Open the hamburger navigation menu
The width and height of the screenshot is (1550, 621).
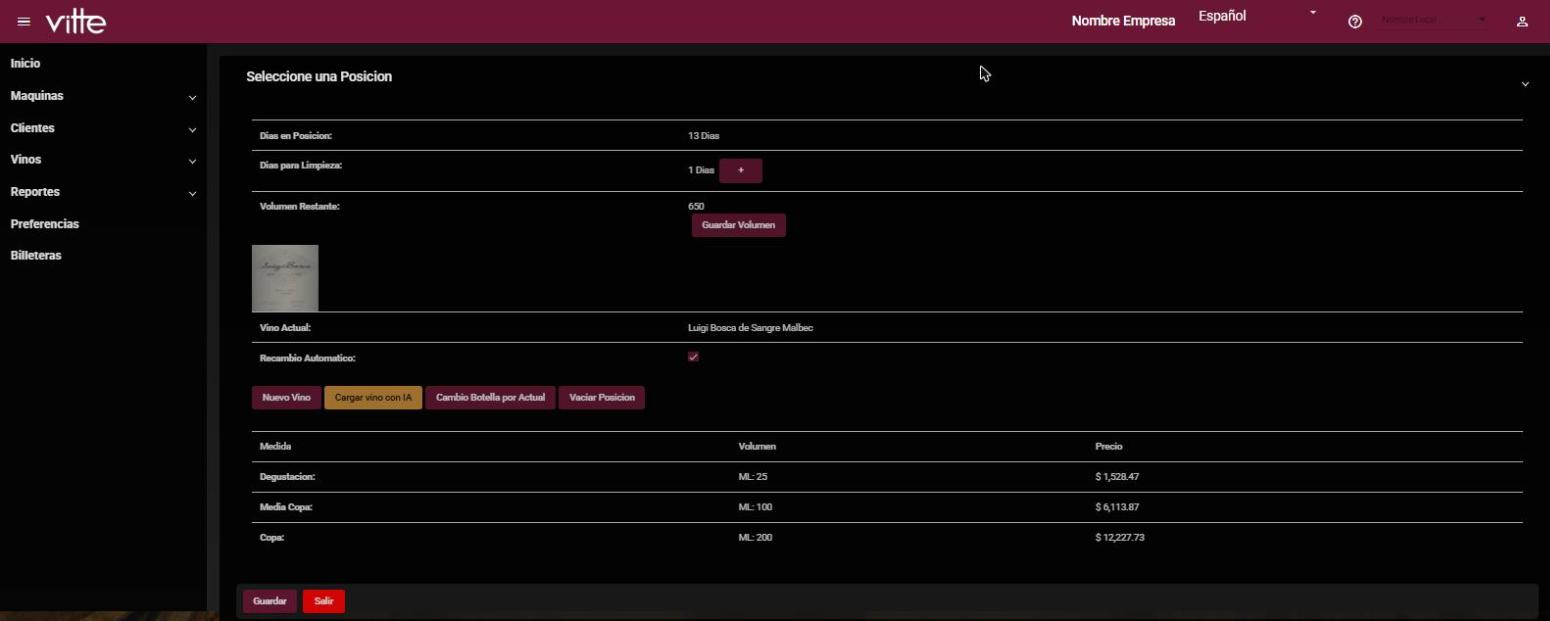click(x=24, y=22)
